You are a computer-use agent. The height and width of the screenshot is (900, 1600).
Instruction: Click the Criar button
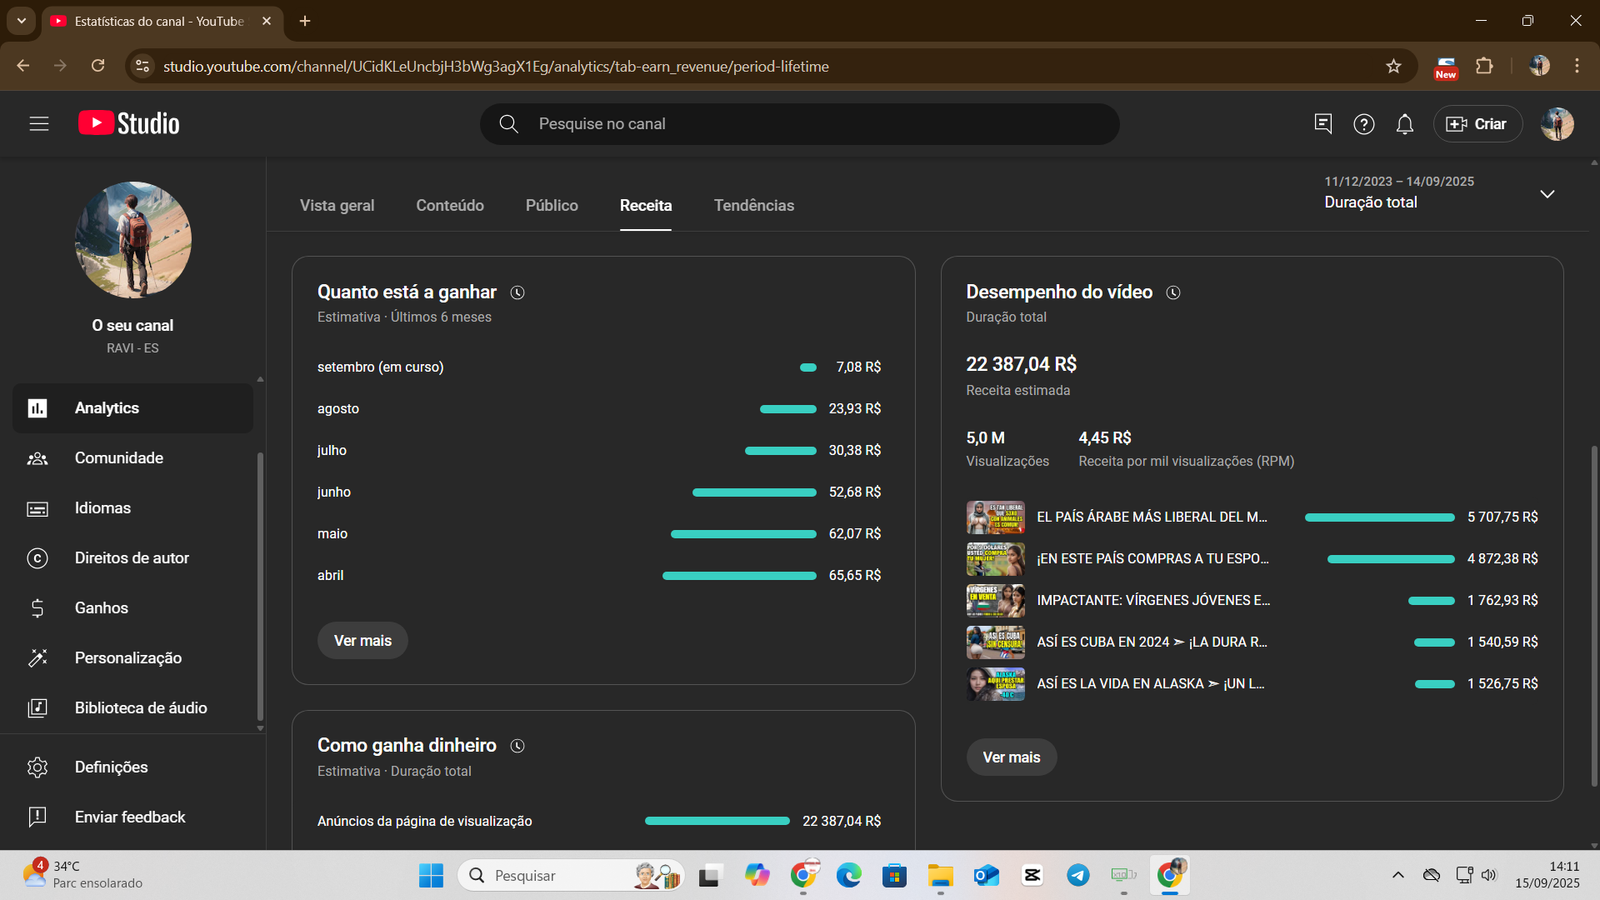(1477, 124)
